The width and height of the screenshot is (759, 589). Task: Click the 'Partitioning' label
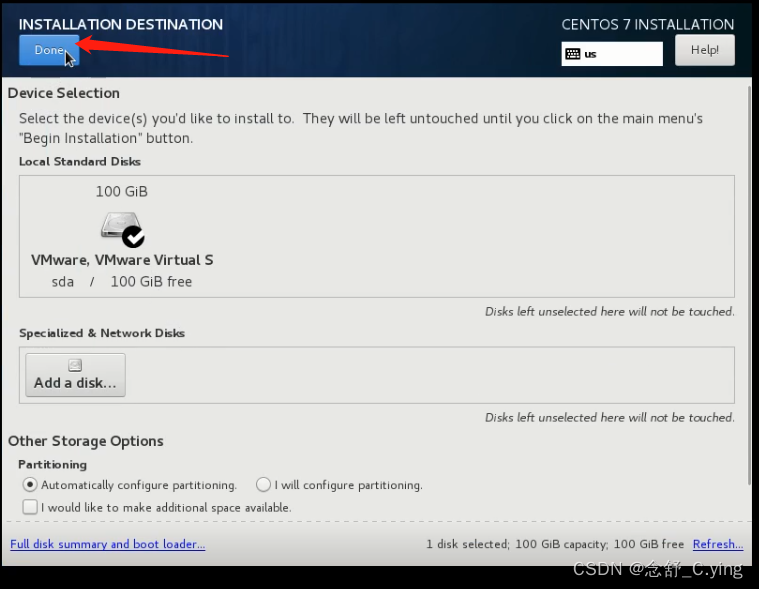pos(52,465)
